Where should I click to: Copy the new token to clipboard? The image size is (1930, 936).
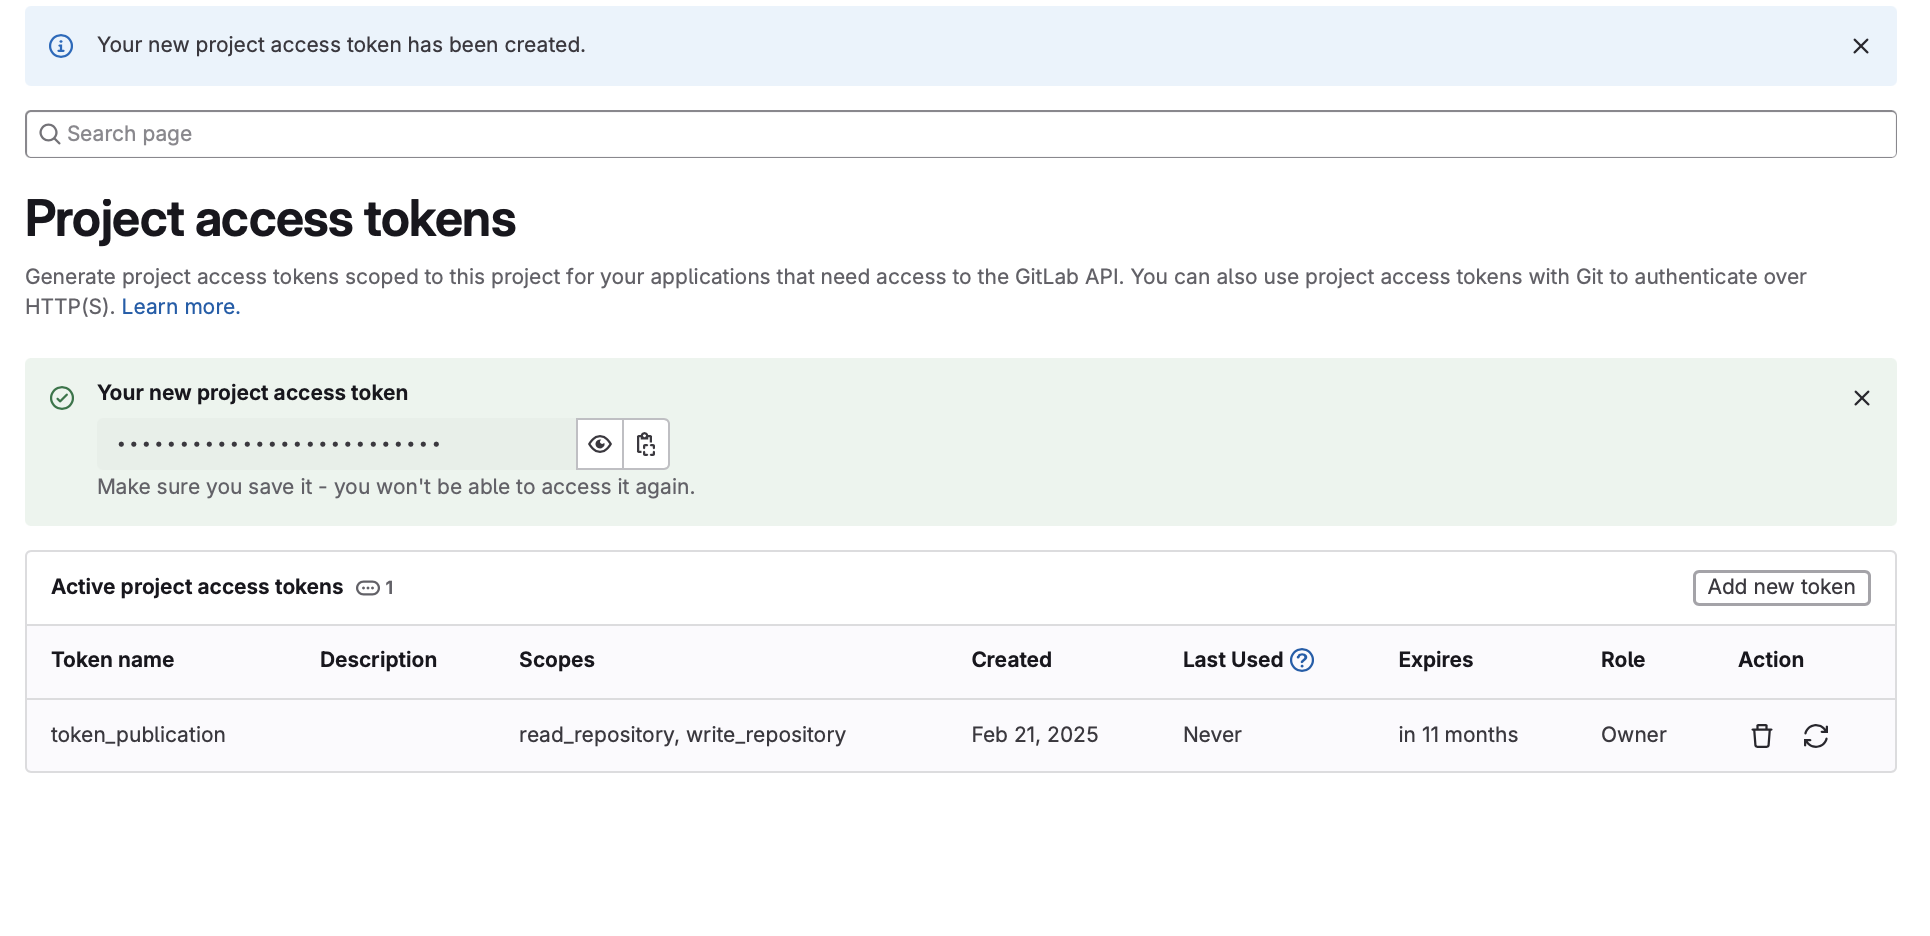[646, 444]
